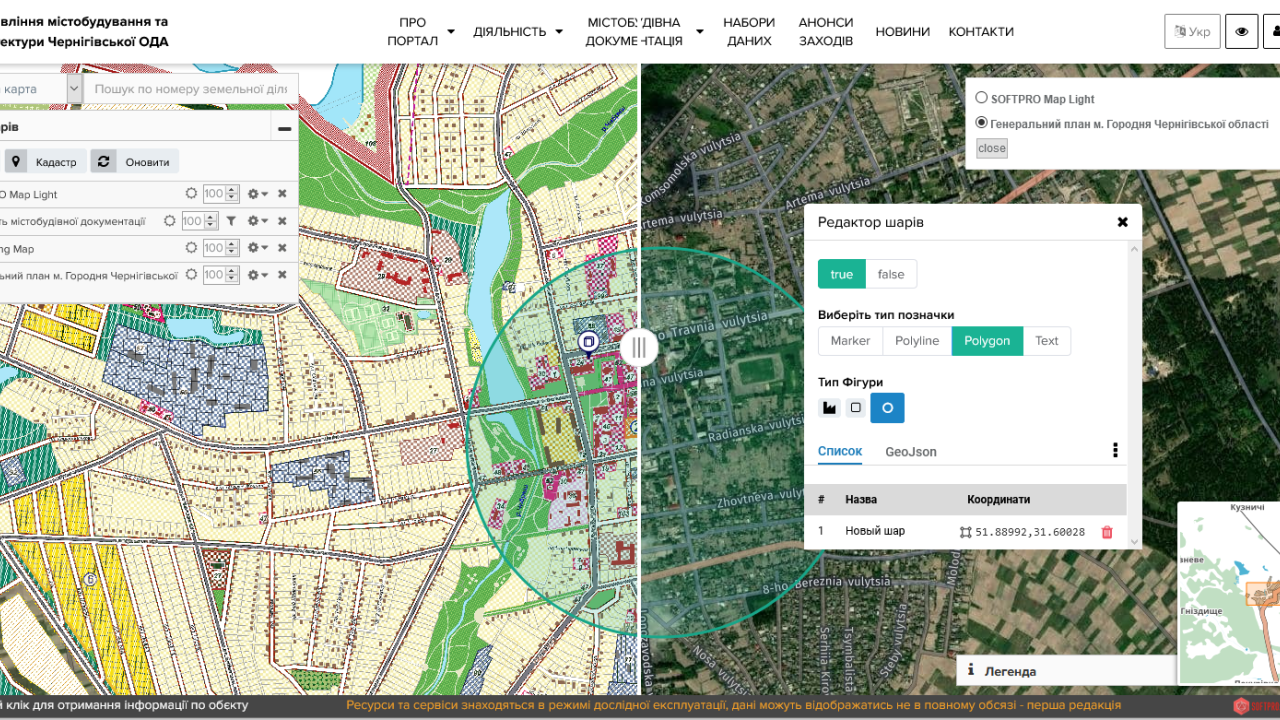Image resolution: width=1280 pixels, height=720 pixels.
Task: Click the overview minimap thumbnail
Action: coord(1228,592)
